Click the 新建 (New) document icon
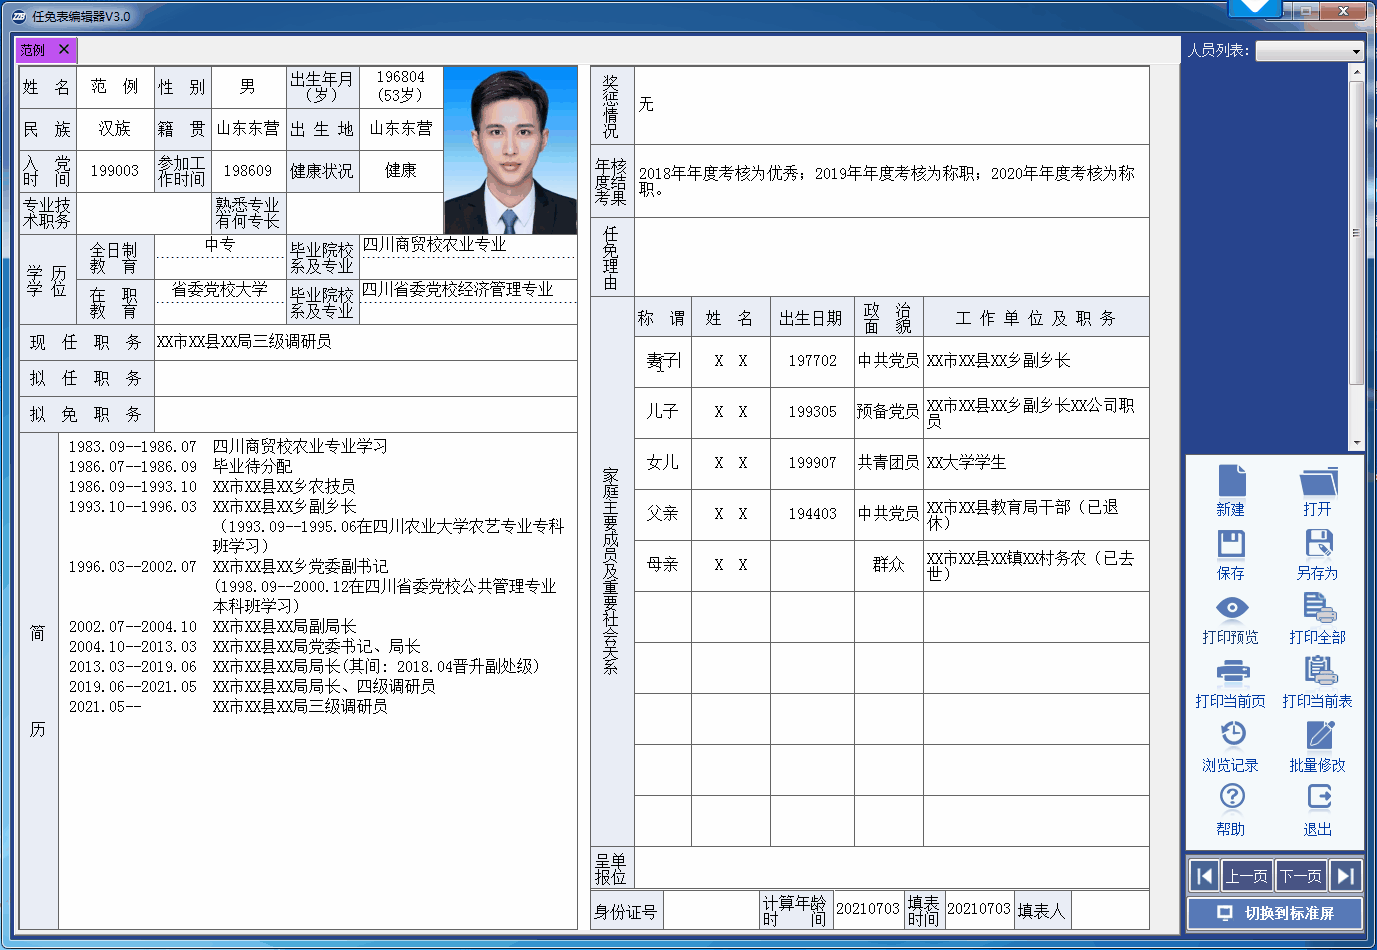1377x950 pixels. 1231,481
